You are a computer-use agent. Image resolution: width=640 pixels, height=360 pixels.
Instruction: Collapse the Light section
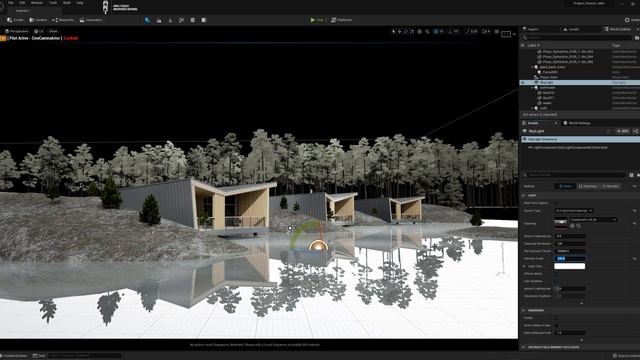524,196
